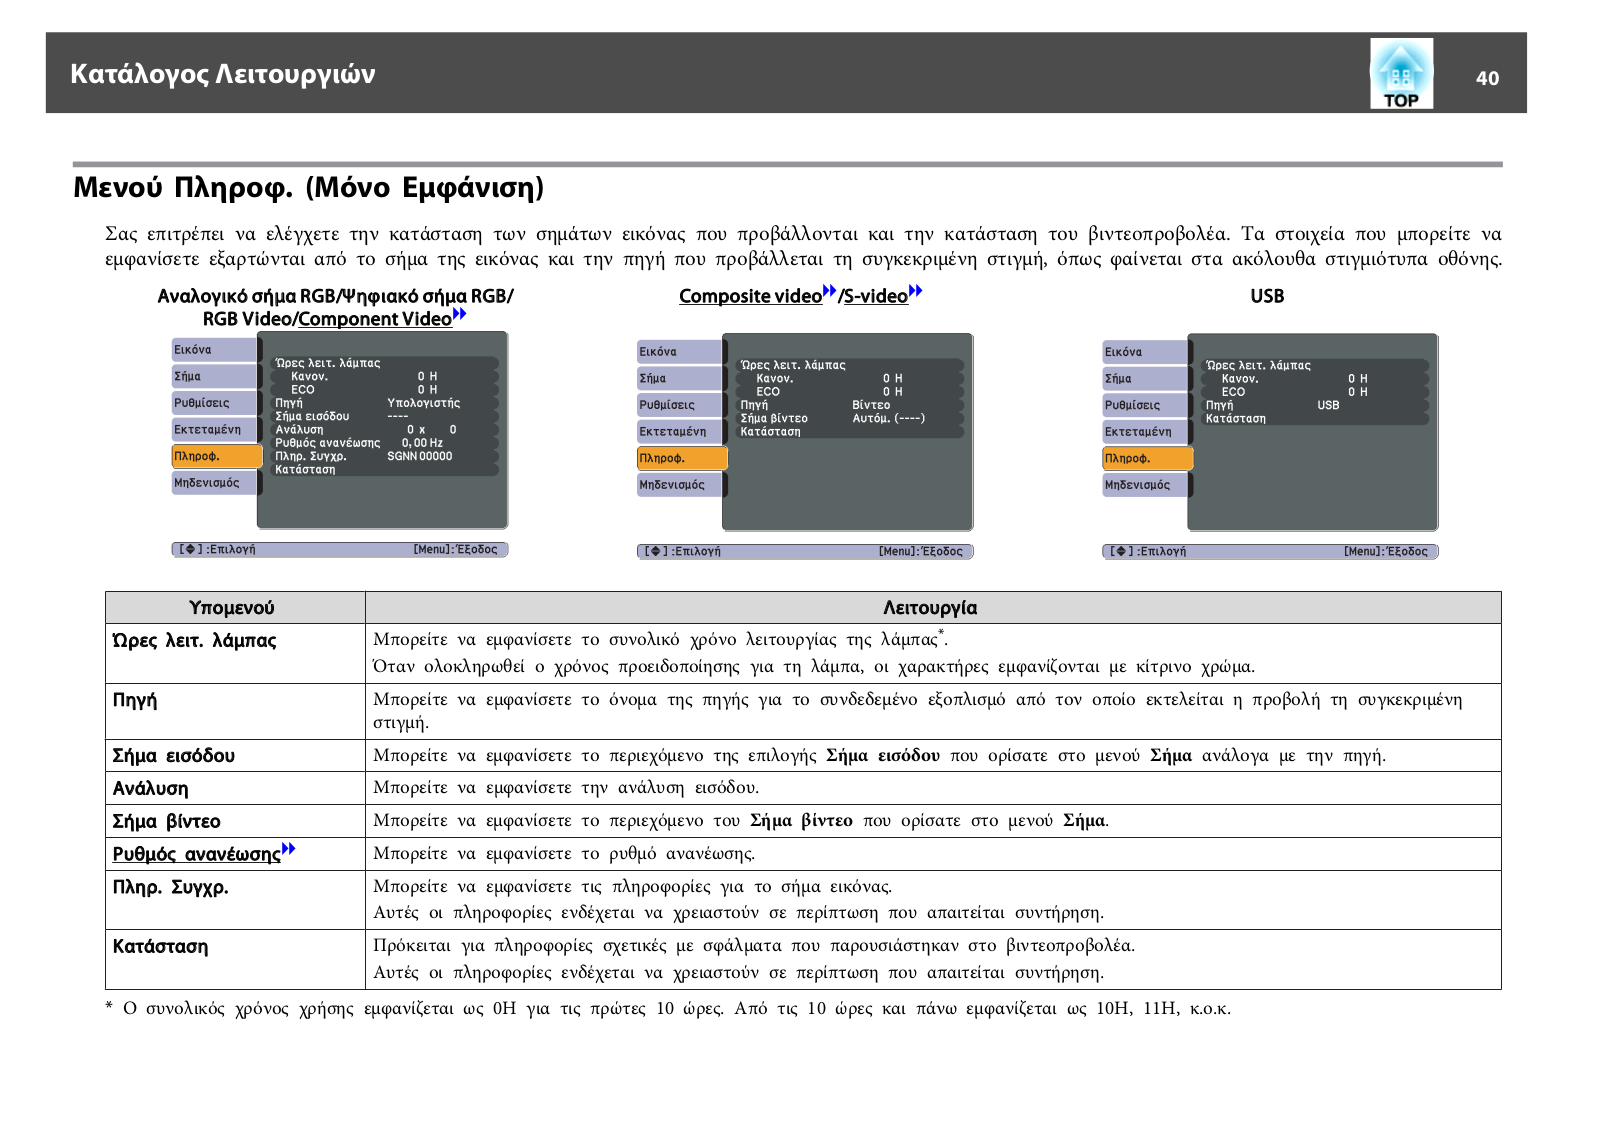1600x1132 pixels.
Task: Click Υπολογιστής source value in RGB screenshot
Action: [x=424, y=403]
